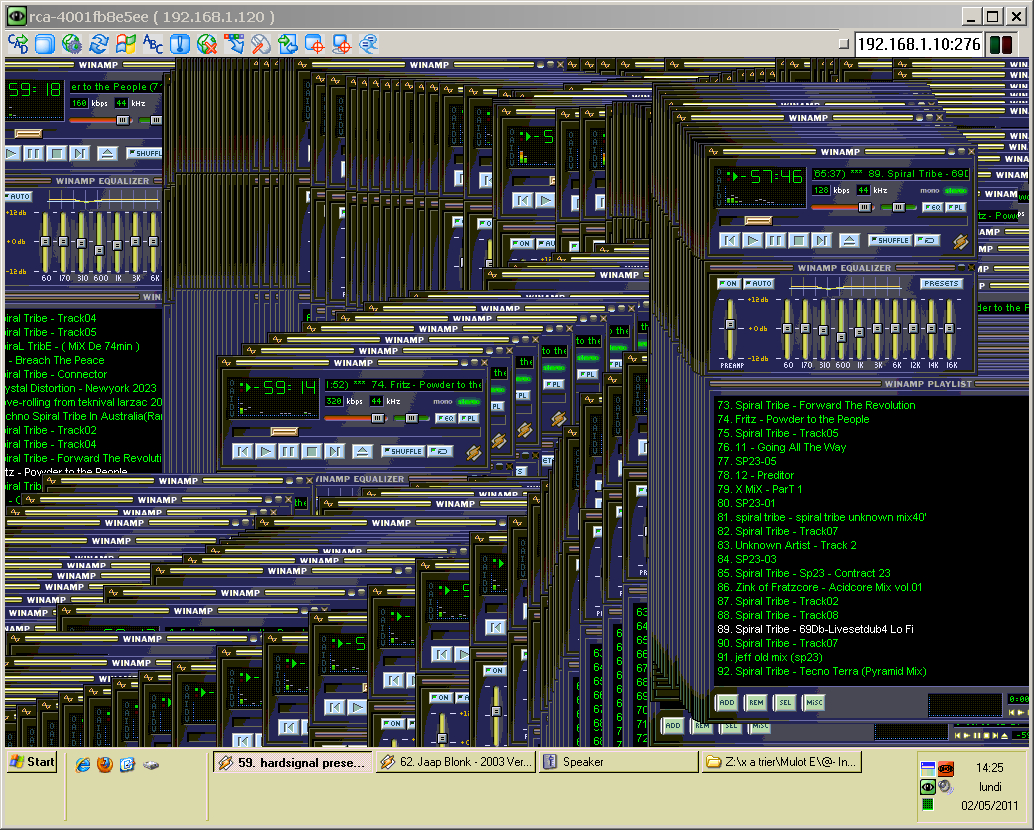Close VNC connection globe with red X
Viewport: 1034px width, 830px height.
click(x=207, y=44)
